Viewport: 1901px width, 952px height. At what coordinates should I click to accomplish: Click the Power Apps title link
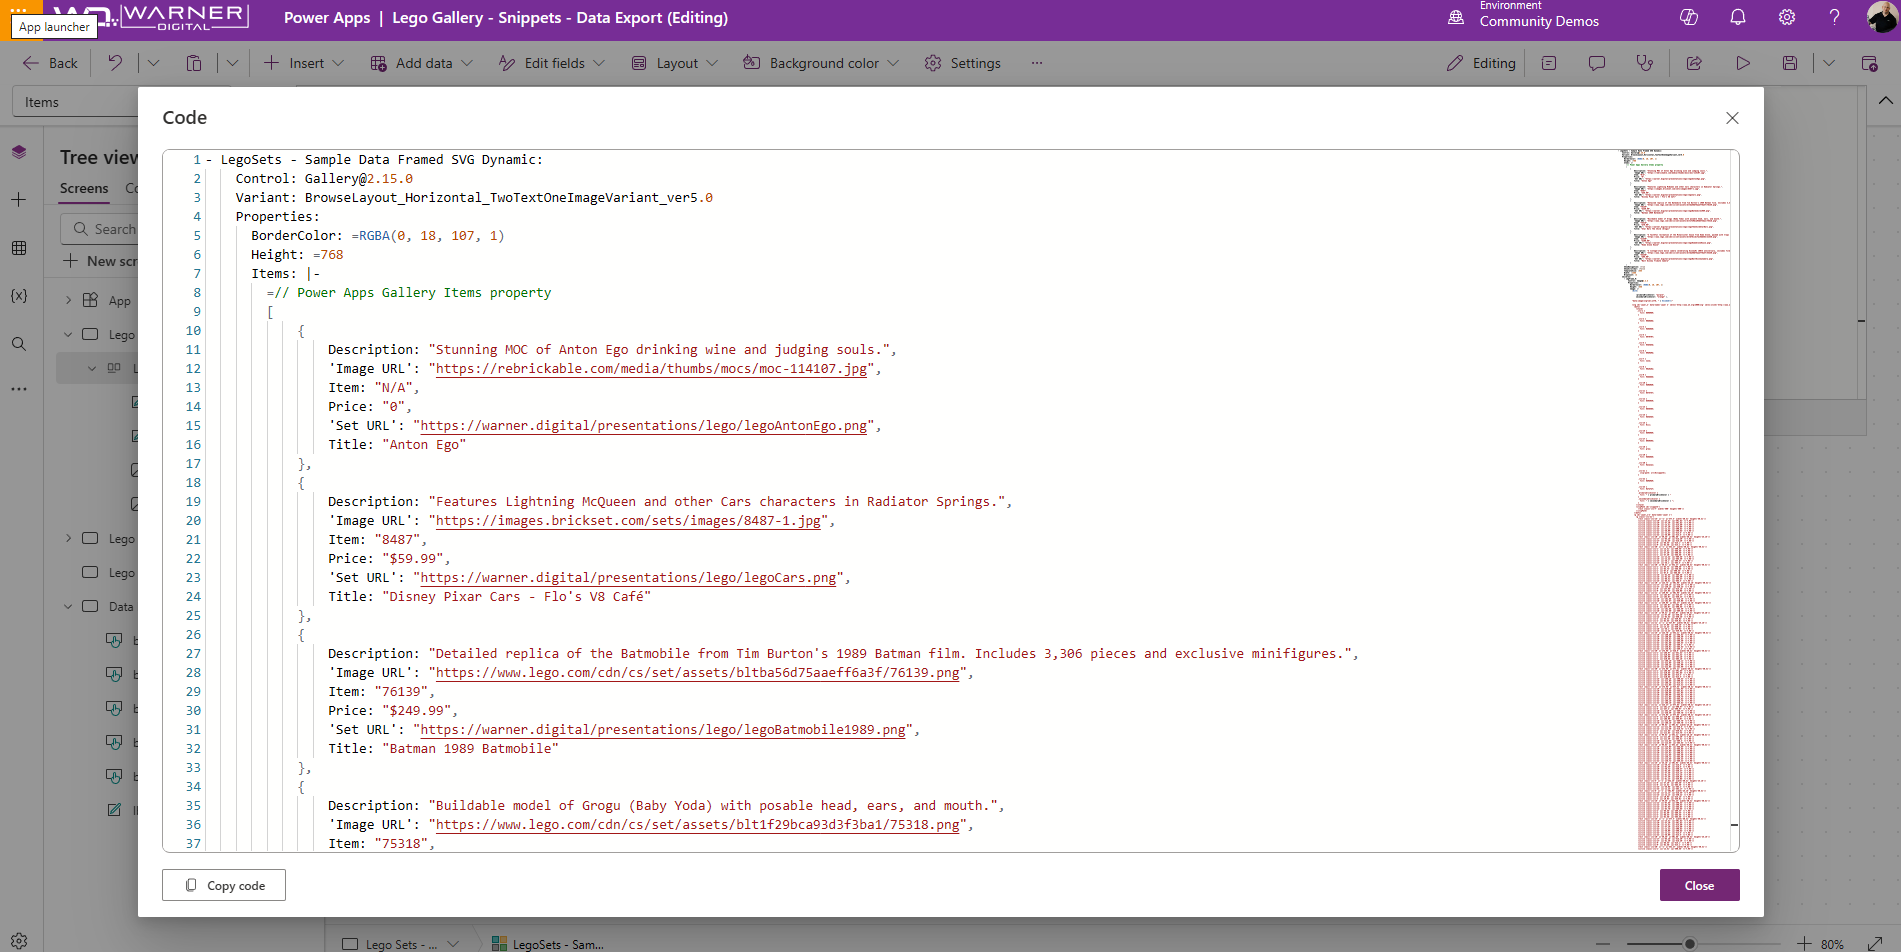tap(326, 17)
